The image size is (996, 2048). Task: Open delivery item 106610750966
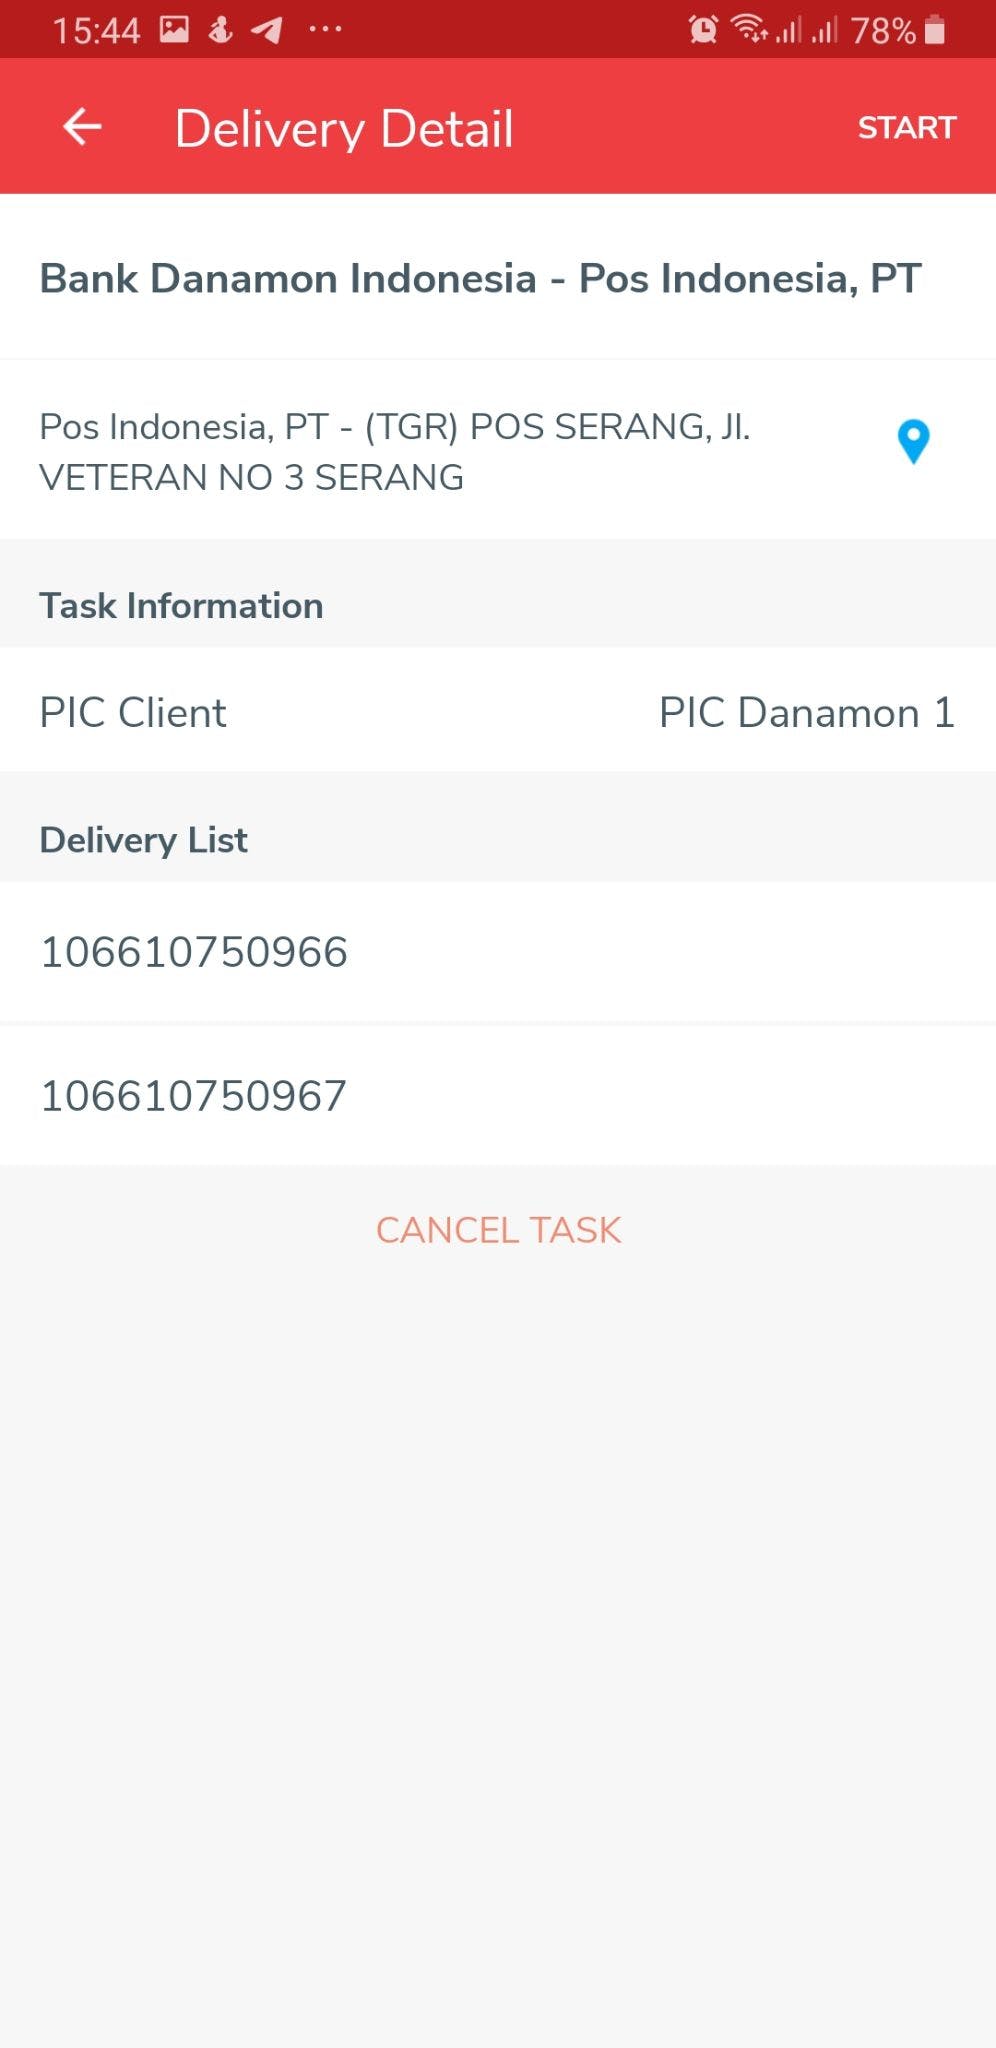tap(194, 952)
